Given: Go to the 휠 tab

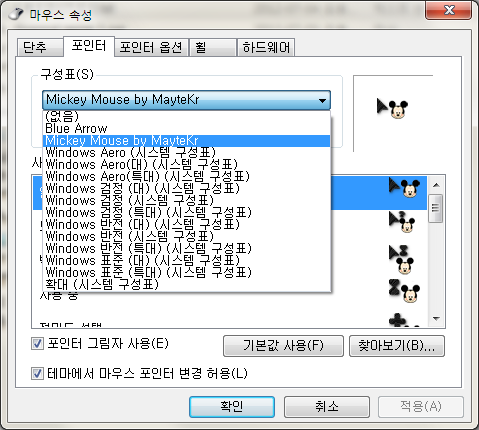Looking at the screenshot, I should [213, 47].
